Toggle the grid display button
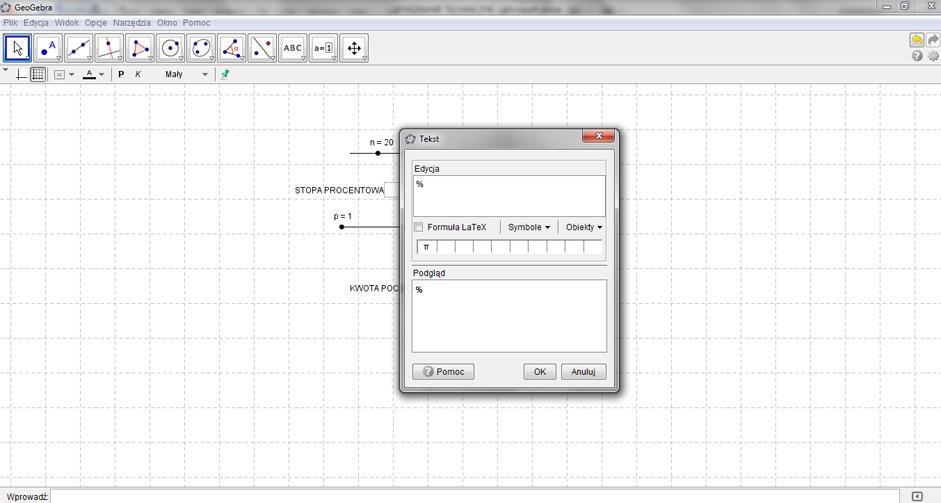Screen dimensions: 941x503 tap(38, 74)
